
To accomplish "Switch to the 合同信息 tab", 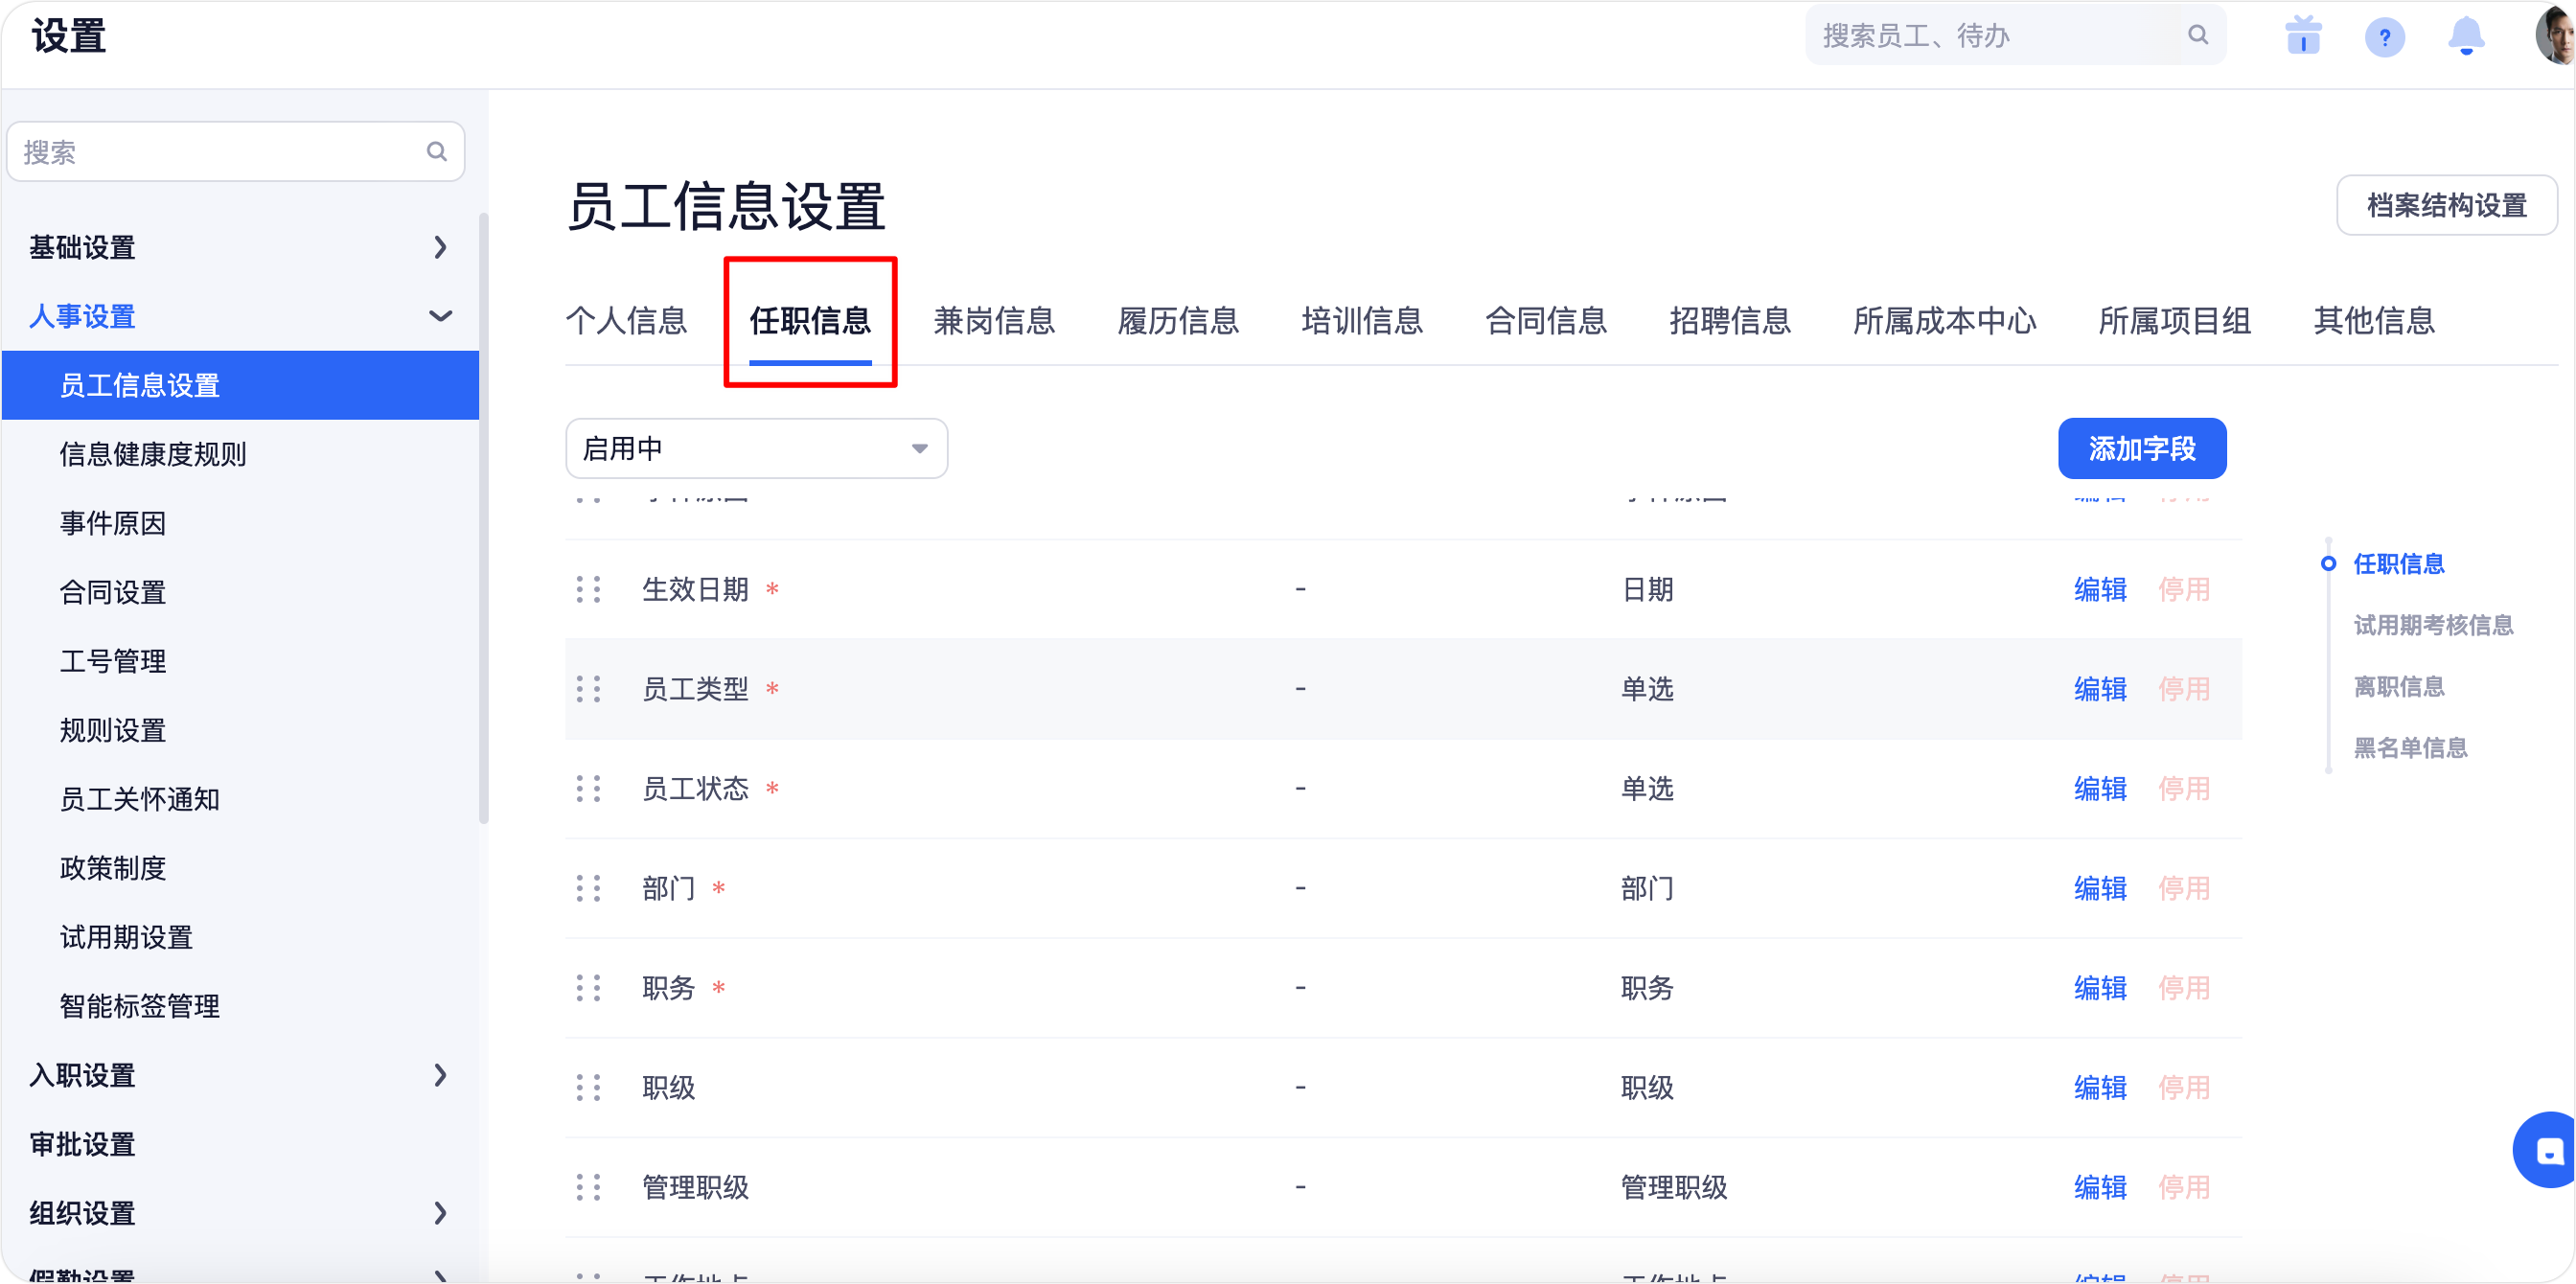I will (1545, 321).
